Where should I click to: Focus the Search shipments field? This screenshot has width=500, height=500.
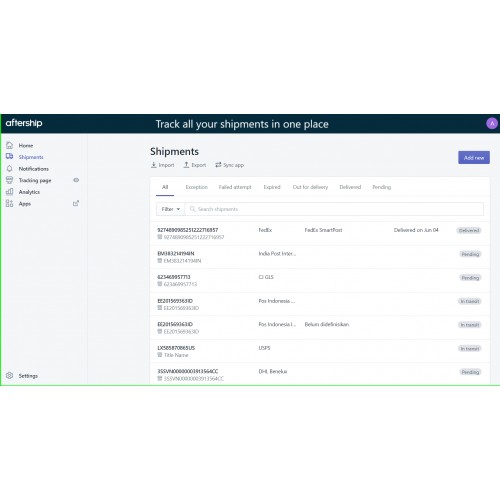click(x=334, y=209)
